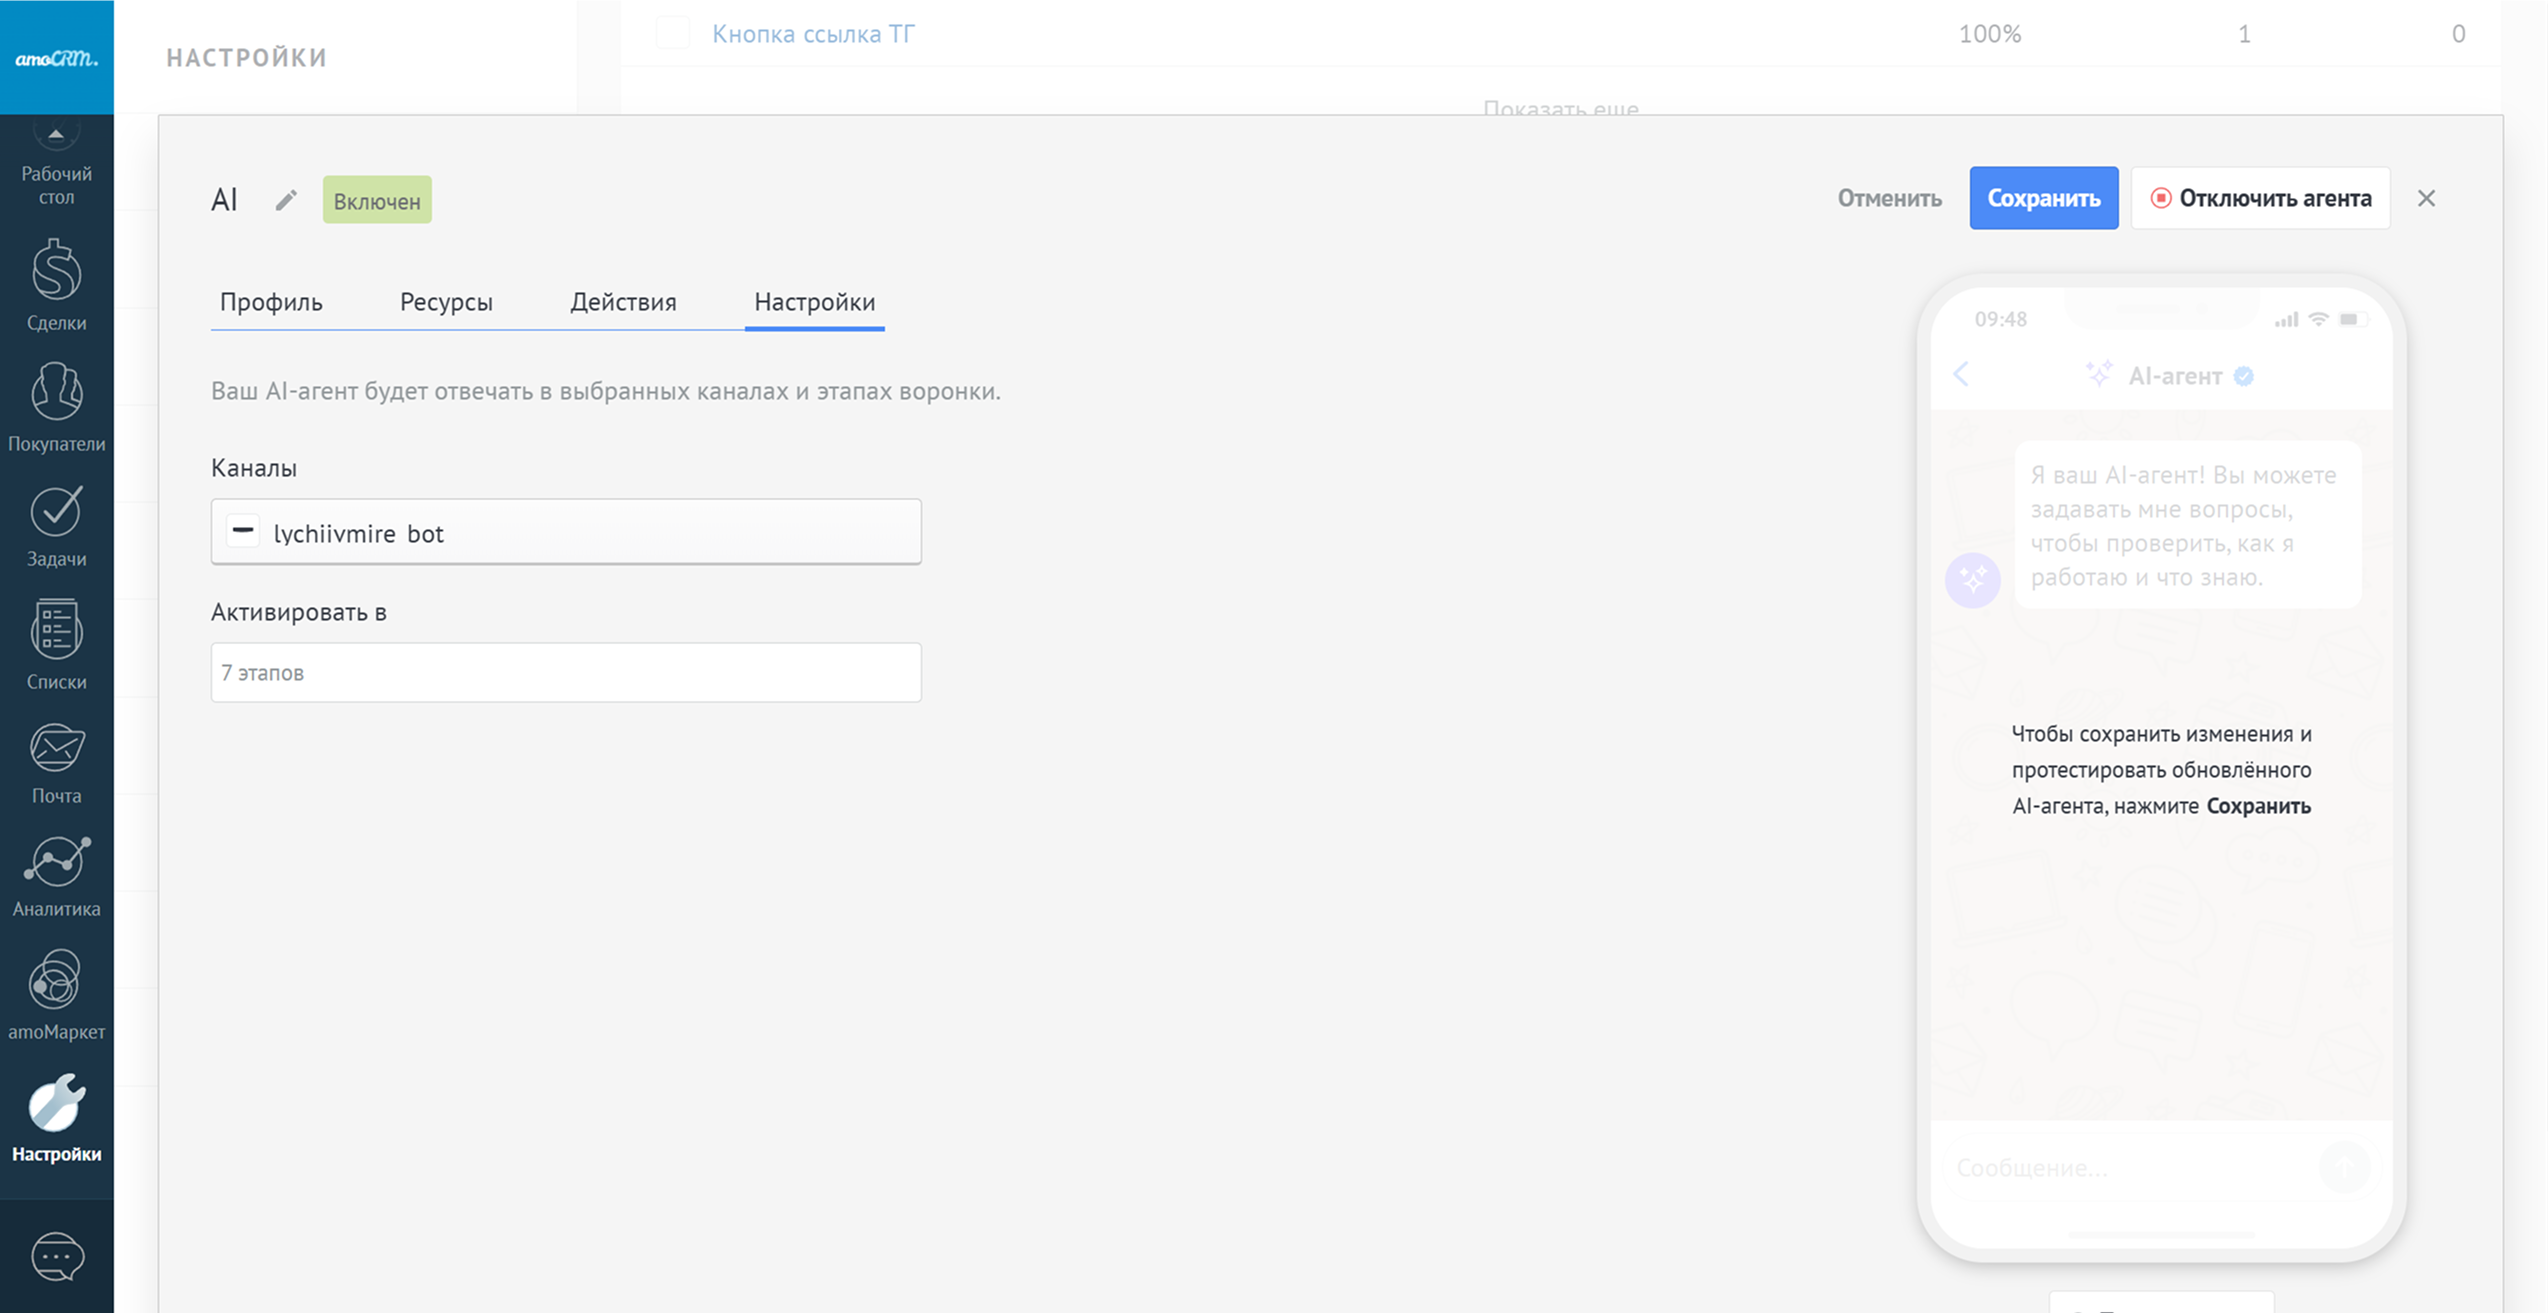The height and width of the screenshot is (1313, 2548).
Task: Go to Задачи in the sidebar
Action: [x=56, y=526]
